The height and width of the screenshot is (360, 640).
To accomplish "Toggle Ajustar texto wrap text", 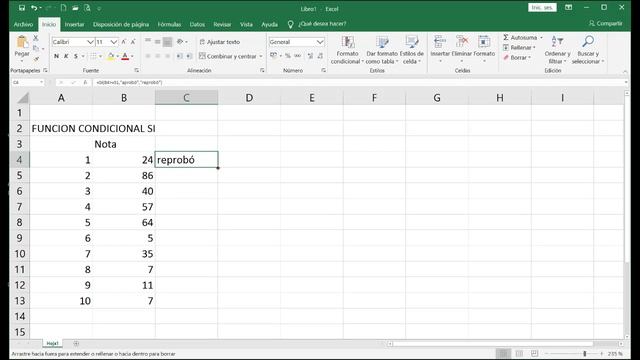I will (x=220, y=42).
